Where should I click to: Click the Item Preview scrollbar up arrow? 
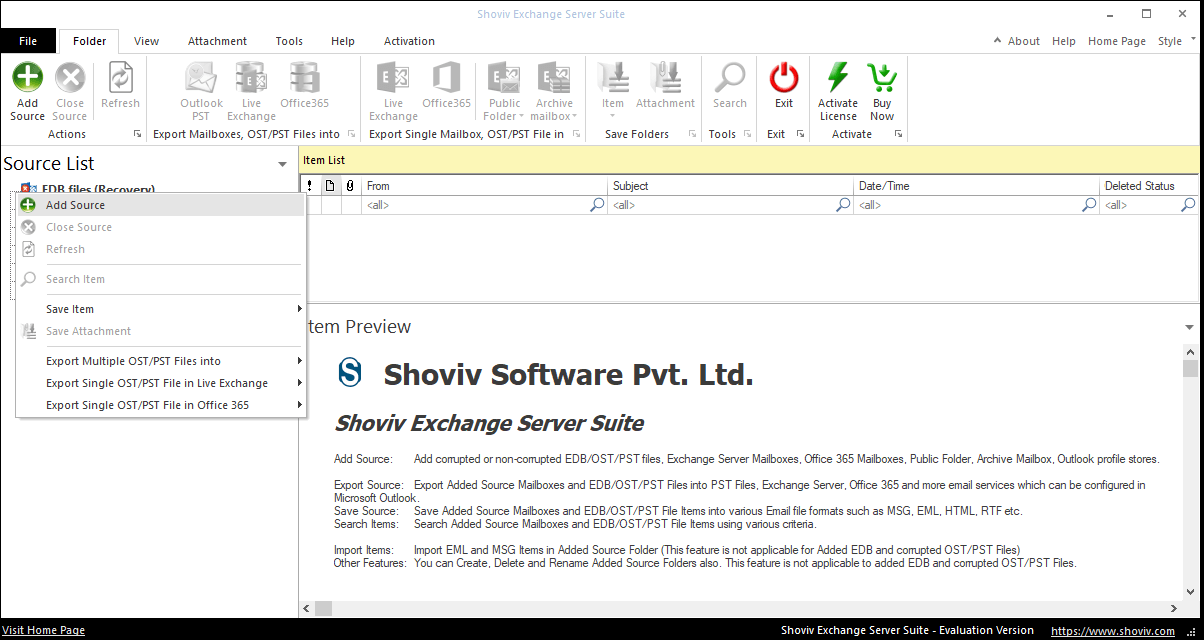click(x=1190, y=352)
